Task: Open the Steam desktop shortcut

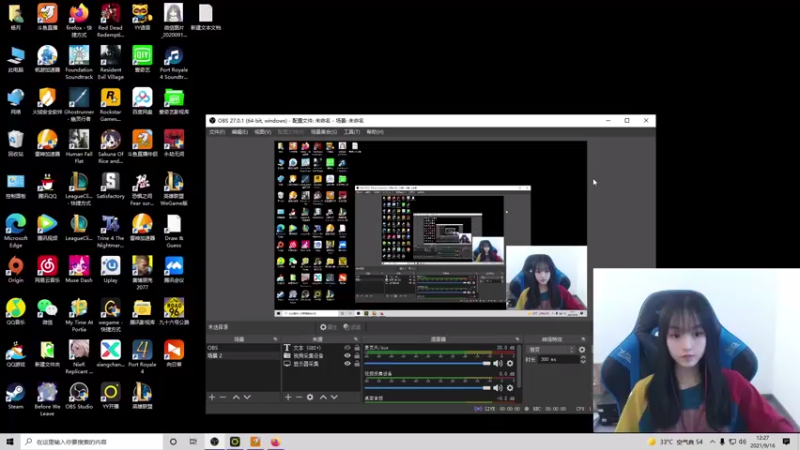Action: [16, 397]
